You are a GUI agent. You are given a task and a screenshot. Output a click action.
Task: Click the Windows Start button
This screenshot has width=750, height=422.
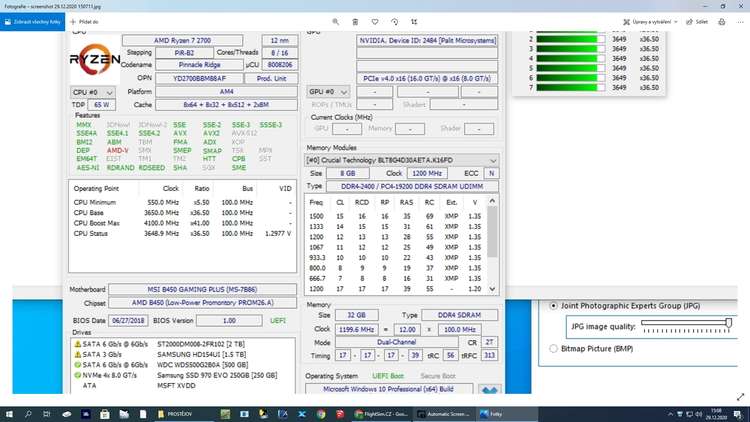9,413
